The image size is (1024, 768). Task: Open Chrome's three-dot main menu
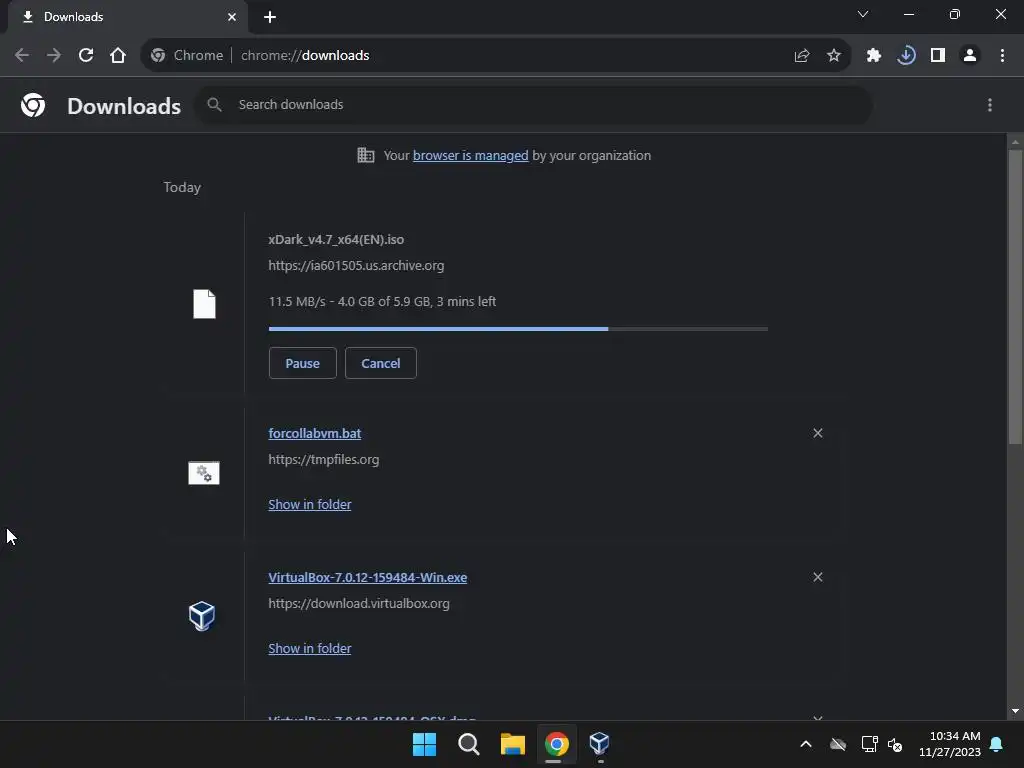1002,56
